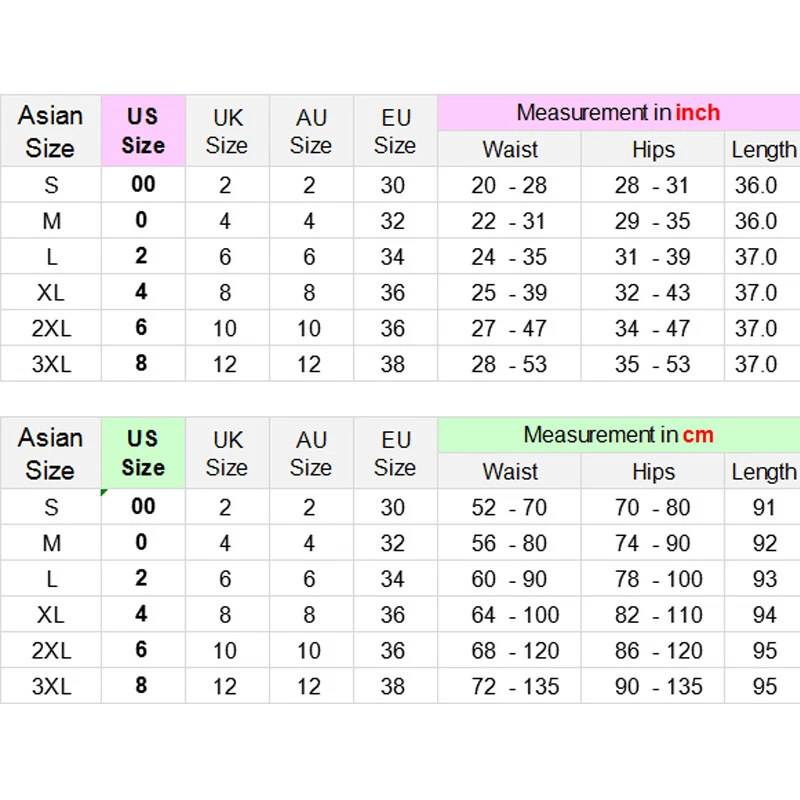Select the waist cell "72 - 135"
The width and height of the screenshot is (800, 800).
(x=510, y=686)
